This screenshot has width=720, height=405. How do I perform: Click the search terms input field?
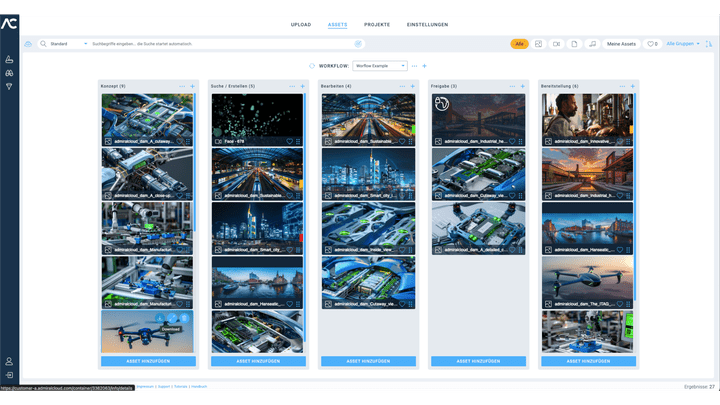(x=221, y=44)
